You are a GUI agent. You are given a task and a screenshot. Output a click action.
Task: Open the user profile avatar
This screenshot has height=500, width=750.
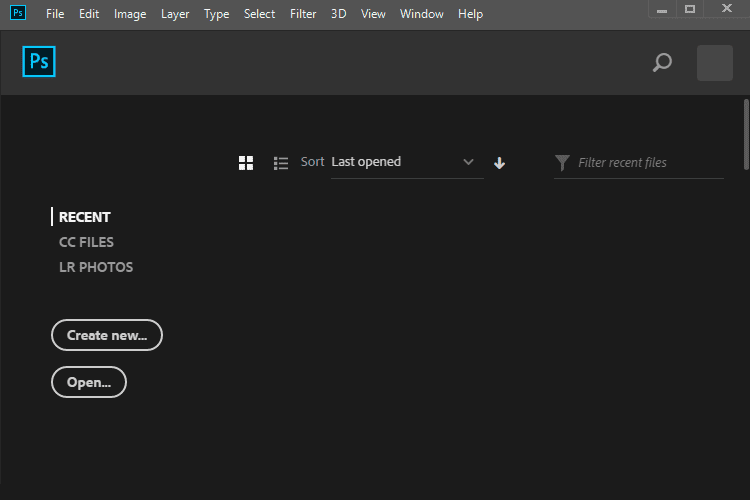click(714, 63)
